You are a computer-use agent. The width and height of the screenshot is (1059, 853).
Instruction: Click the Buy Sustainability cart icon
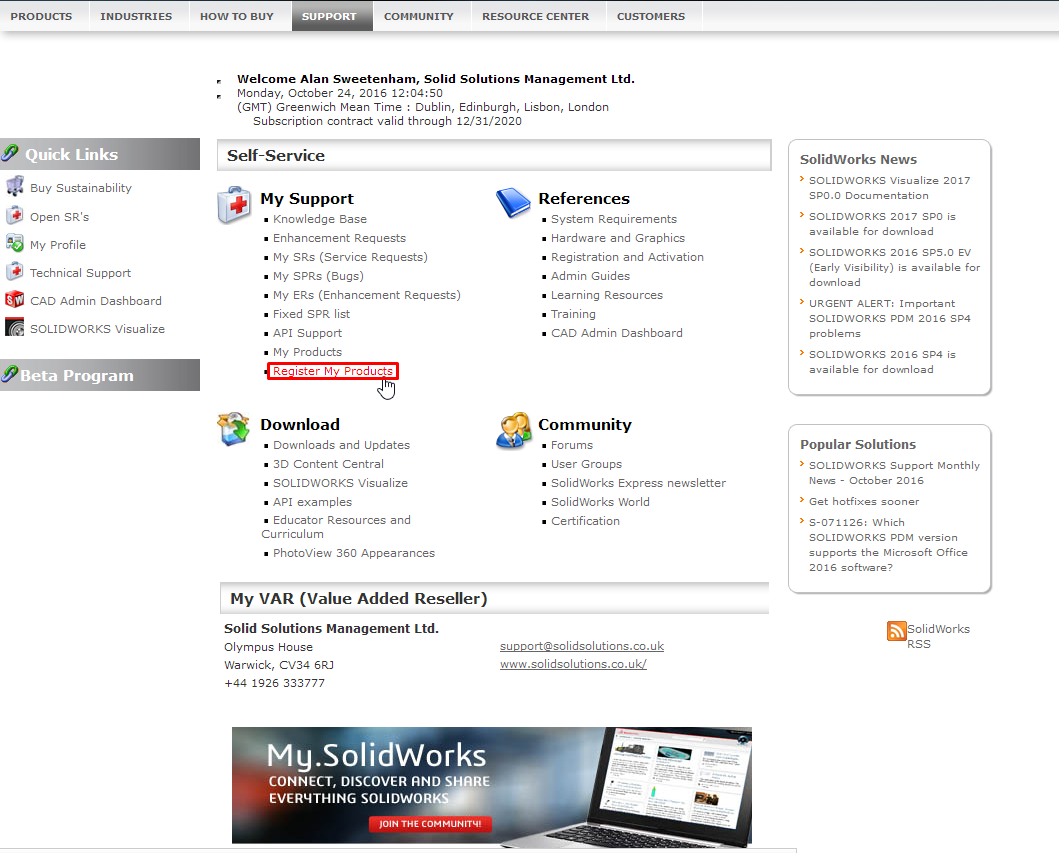coord(14,186)
